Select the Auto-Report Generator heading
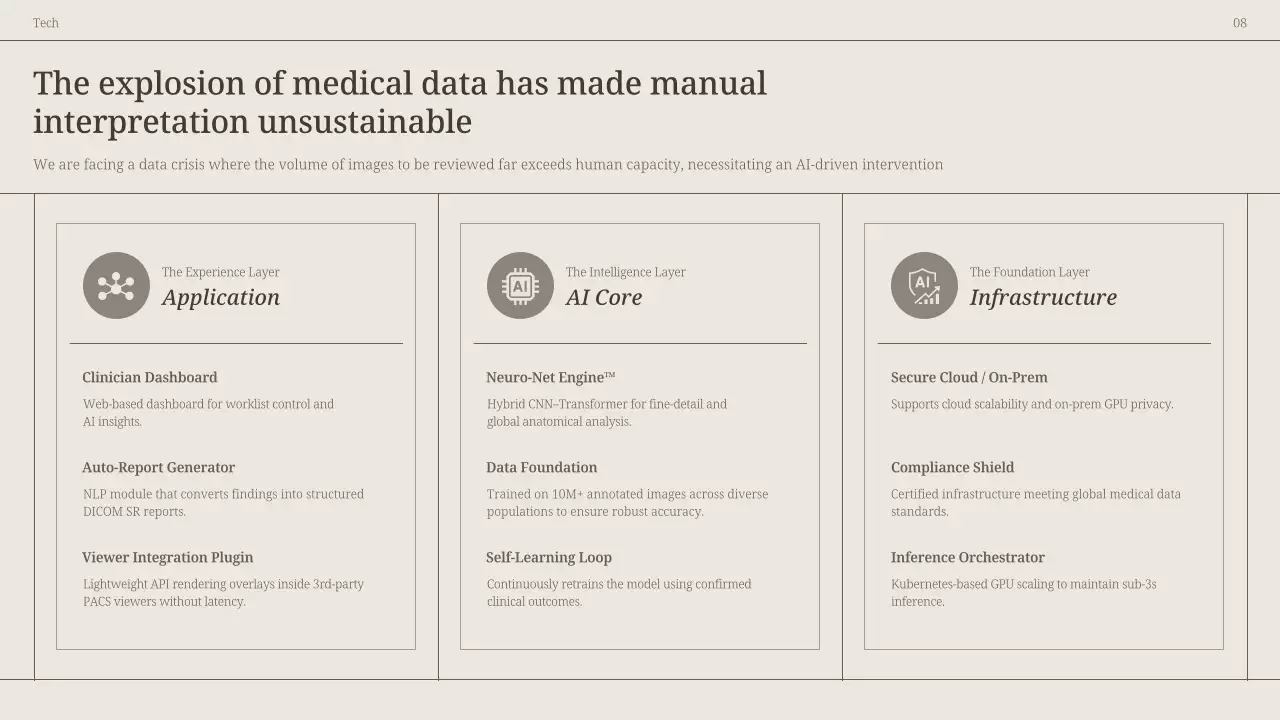The image size is (1280, 720). click(159, 467)
